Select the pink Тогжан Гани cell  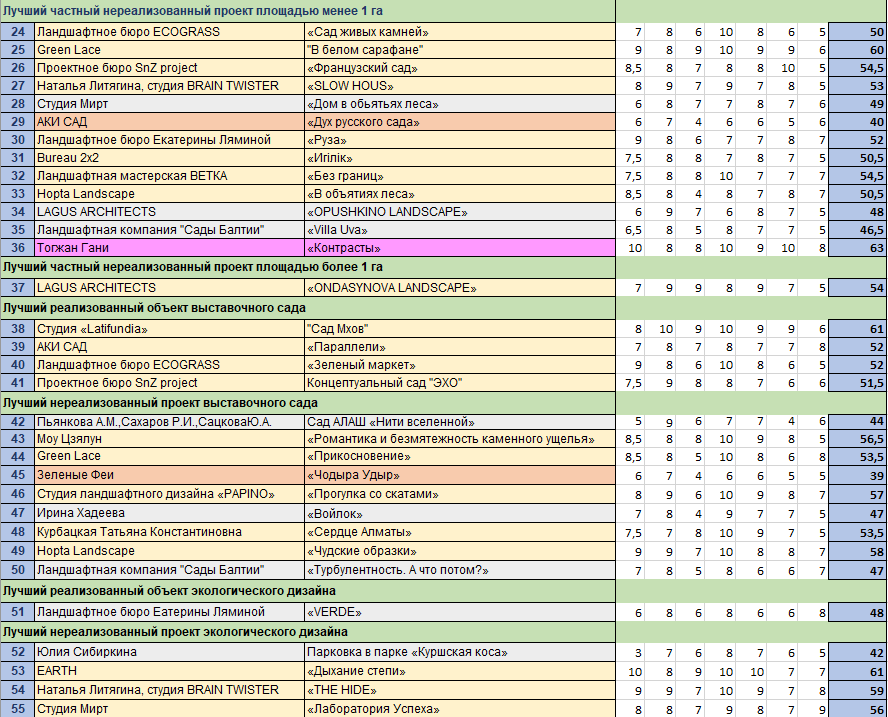point(168,248)
